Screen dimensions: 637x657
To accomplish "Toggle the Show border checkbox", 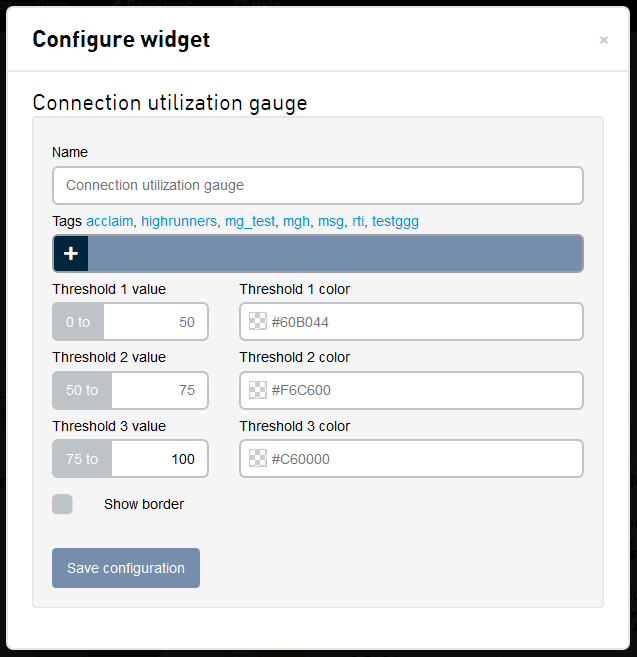I will coord(63,504).
